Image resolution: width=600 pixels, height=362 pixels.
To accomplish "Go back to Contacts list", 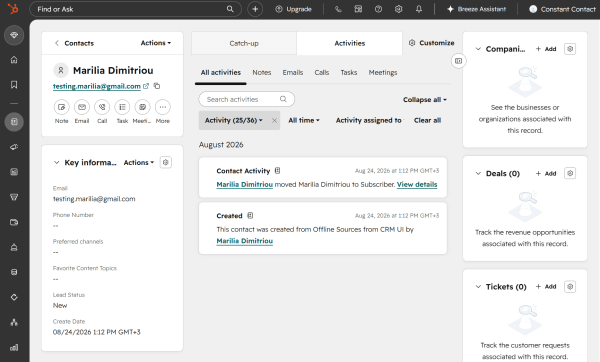I will coord(74,43).
